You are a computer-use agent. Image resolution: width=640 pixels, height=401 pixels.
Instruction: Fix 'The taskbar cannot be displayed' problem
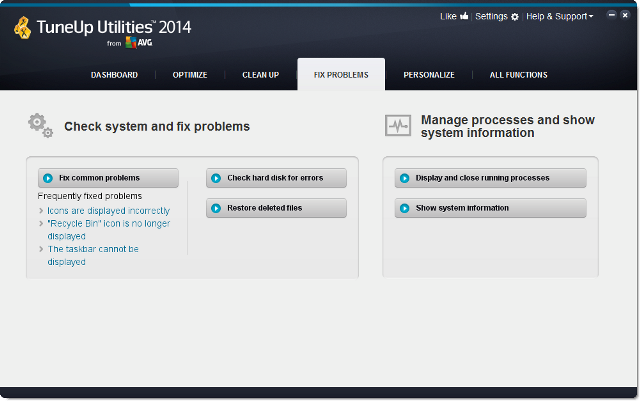[x=93, y=255]
